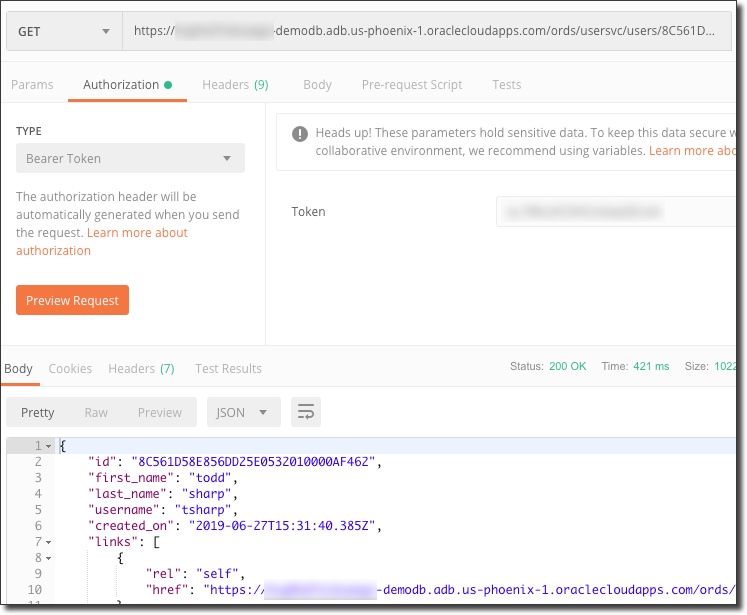Open the GET method dropdown
Image resolution: width=747 pixels, height=615 pixels.
[x=63, y=31]
